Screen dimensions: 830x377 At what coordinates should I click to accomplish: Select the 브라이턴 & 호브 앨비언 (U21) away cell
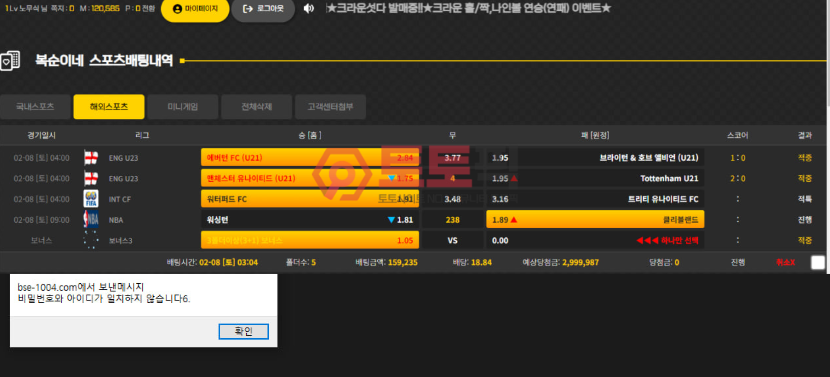(x=596, y=158)
